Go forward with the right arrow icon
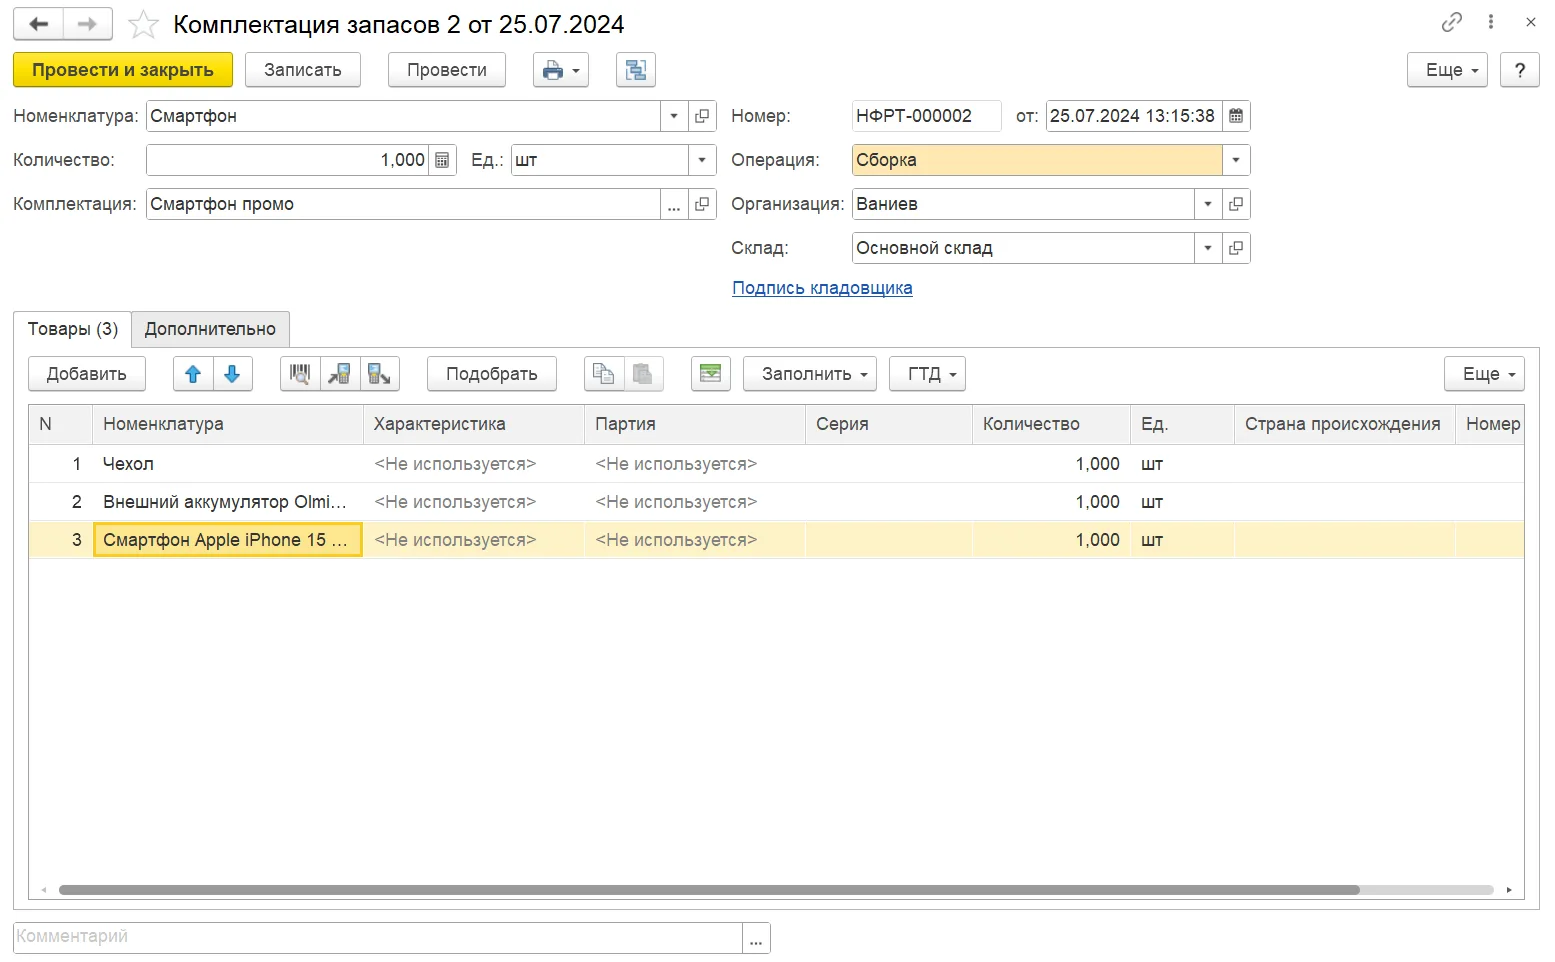1555x962 pixels. [88, 24]
